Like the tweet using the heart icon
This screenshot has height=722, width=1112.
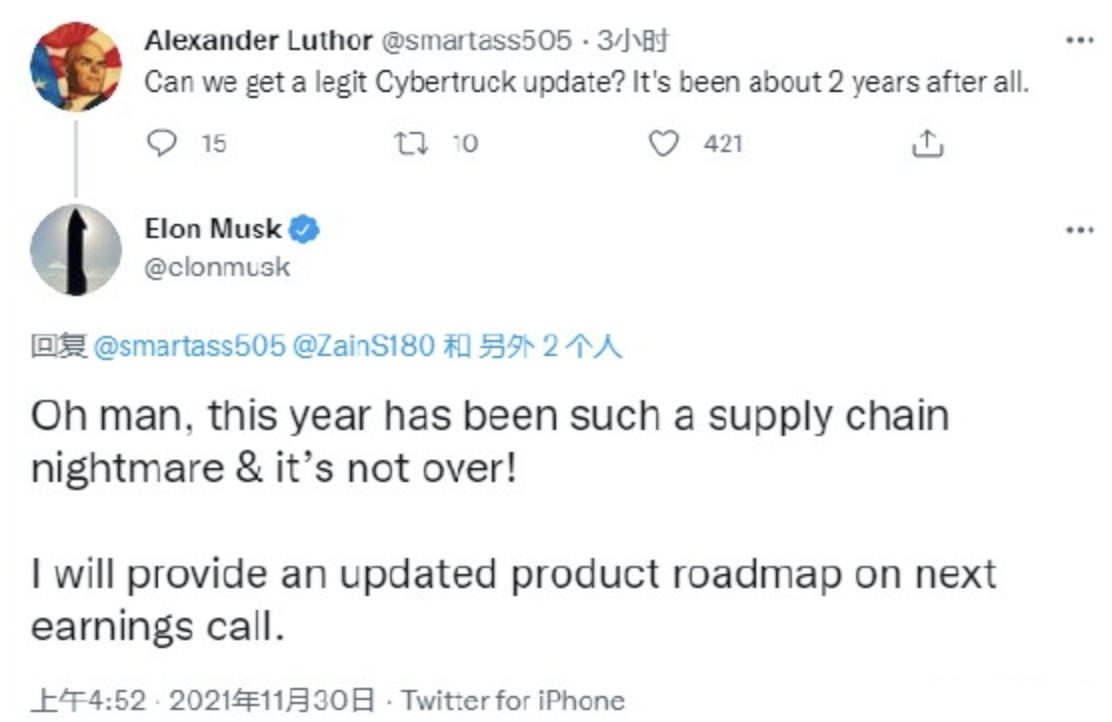tap(664, 145)
